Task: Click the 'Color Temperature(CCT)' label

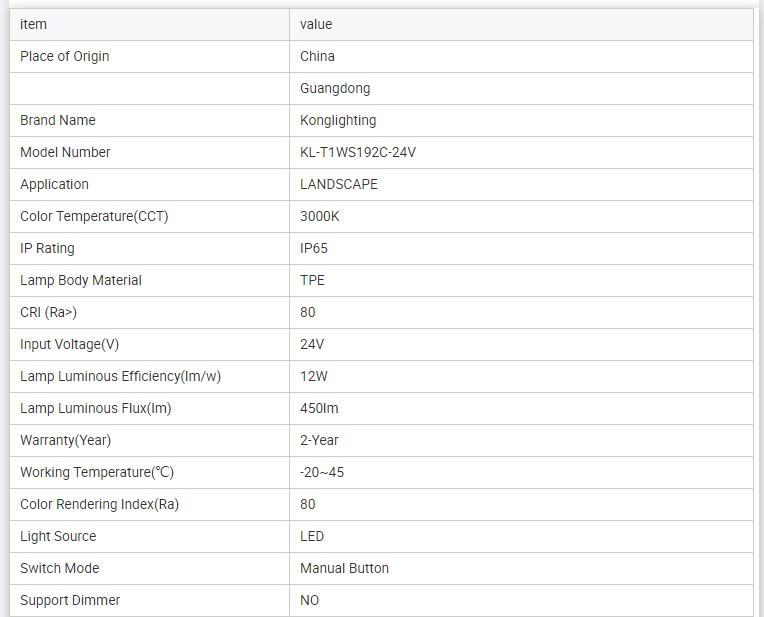Action: 94,216
